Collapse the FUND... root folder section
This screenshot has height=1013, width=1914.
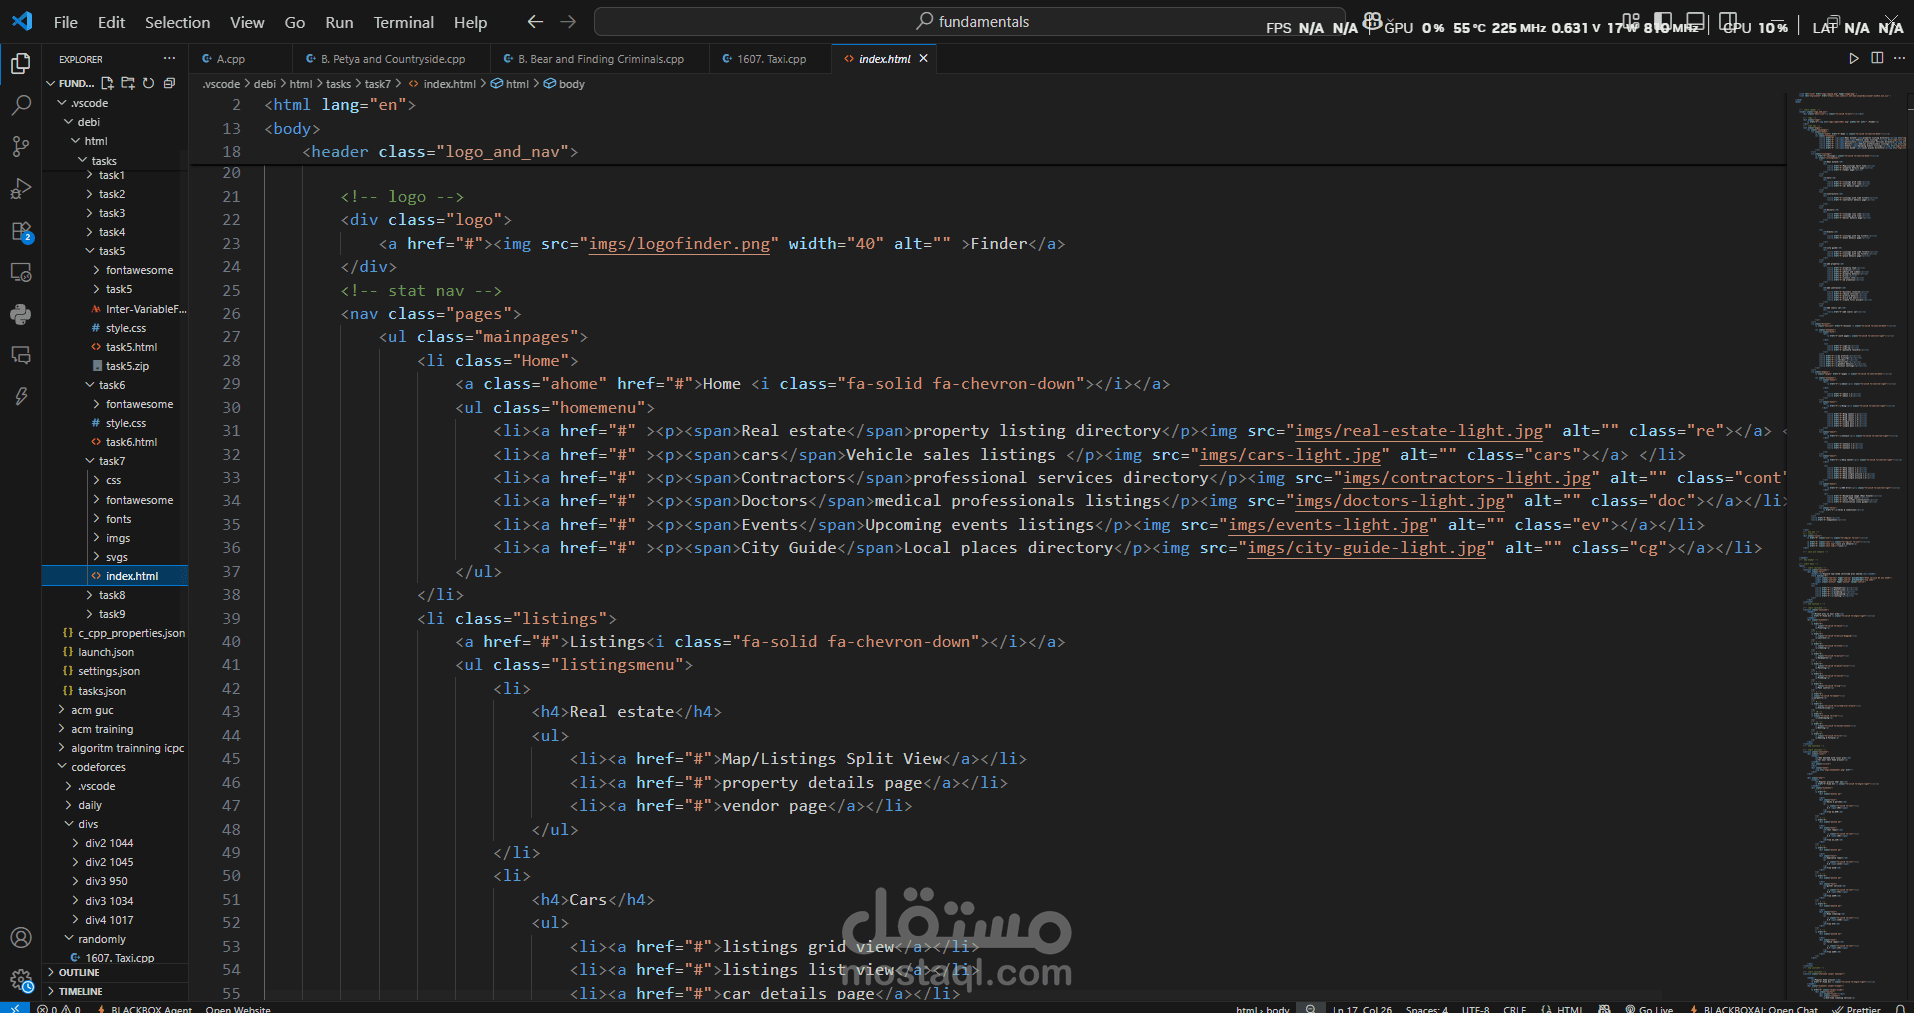click(69, 83)
